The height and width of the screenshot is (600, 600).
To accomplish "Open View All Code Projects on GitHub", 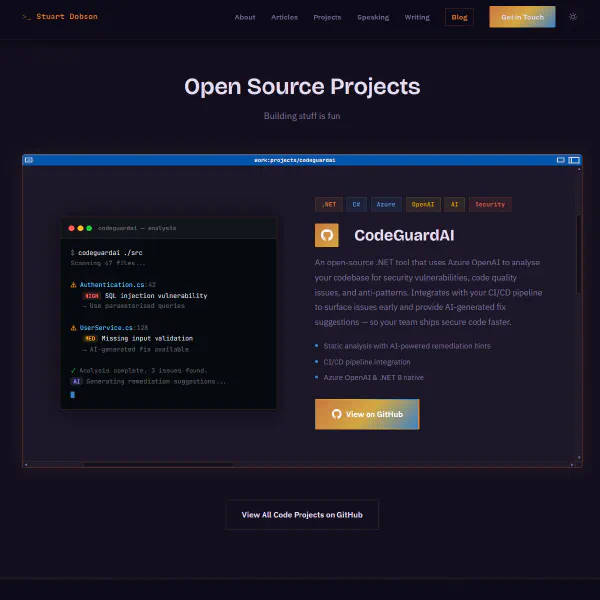I will (302, 515).
